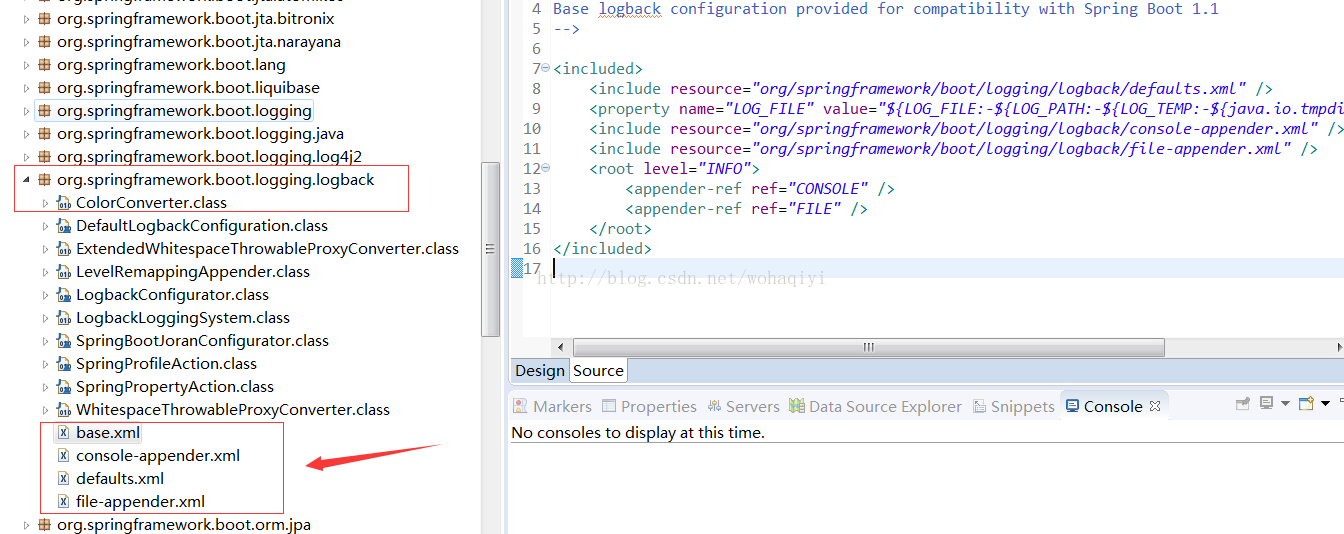
Task: Select console-appender.xml in the tree
Action: tap(158, 456)
